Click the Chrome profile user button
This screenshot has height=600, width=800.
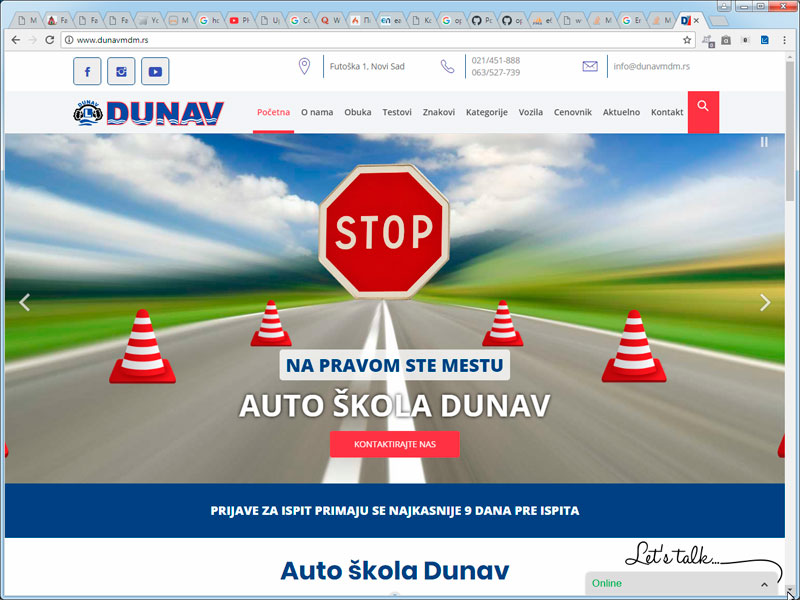click(x=723, y=6)
